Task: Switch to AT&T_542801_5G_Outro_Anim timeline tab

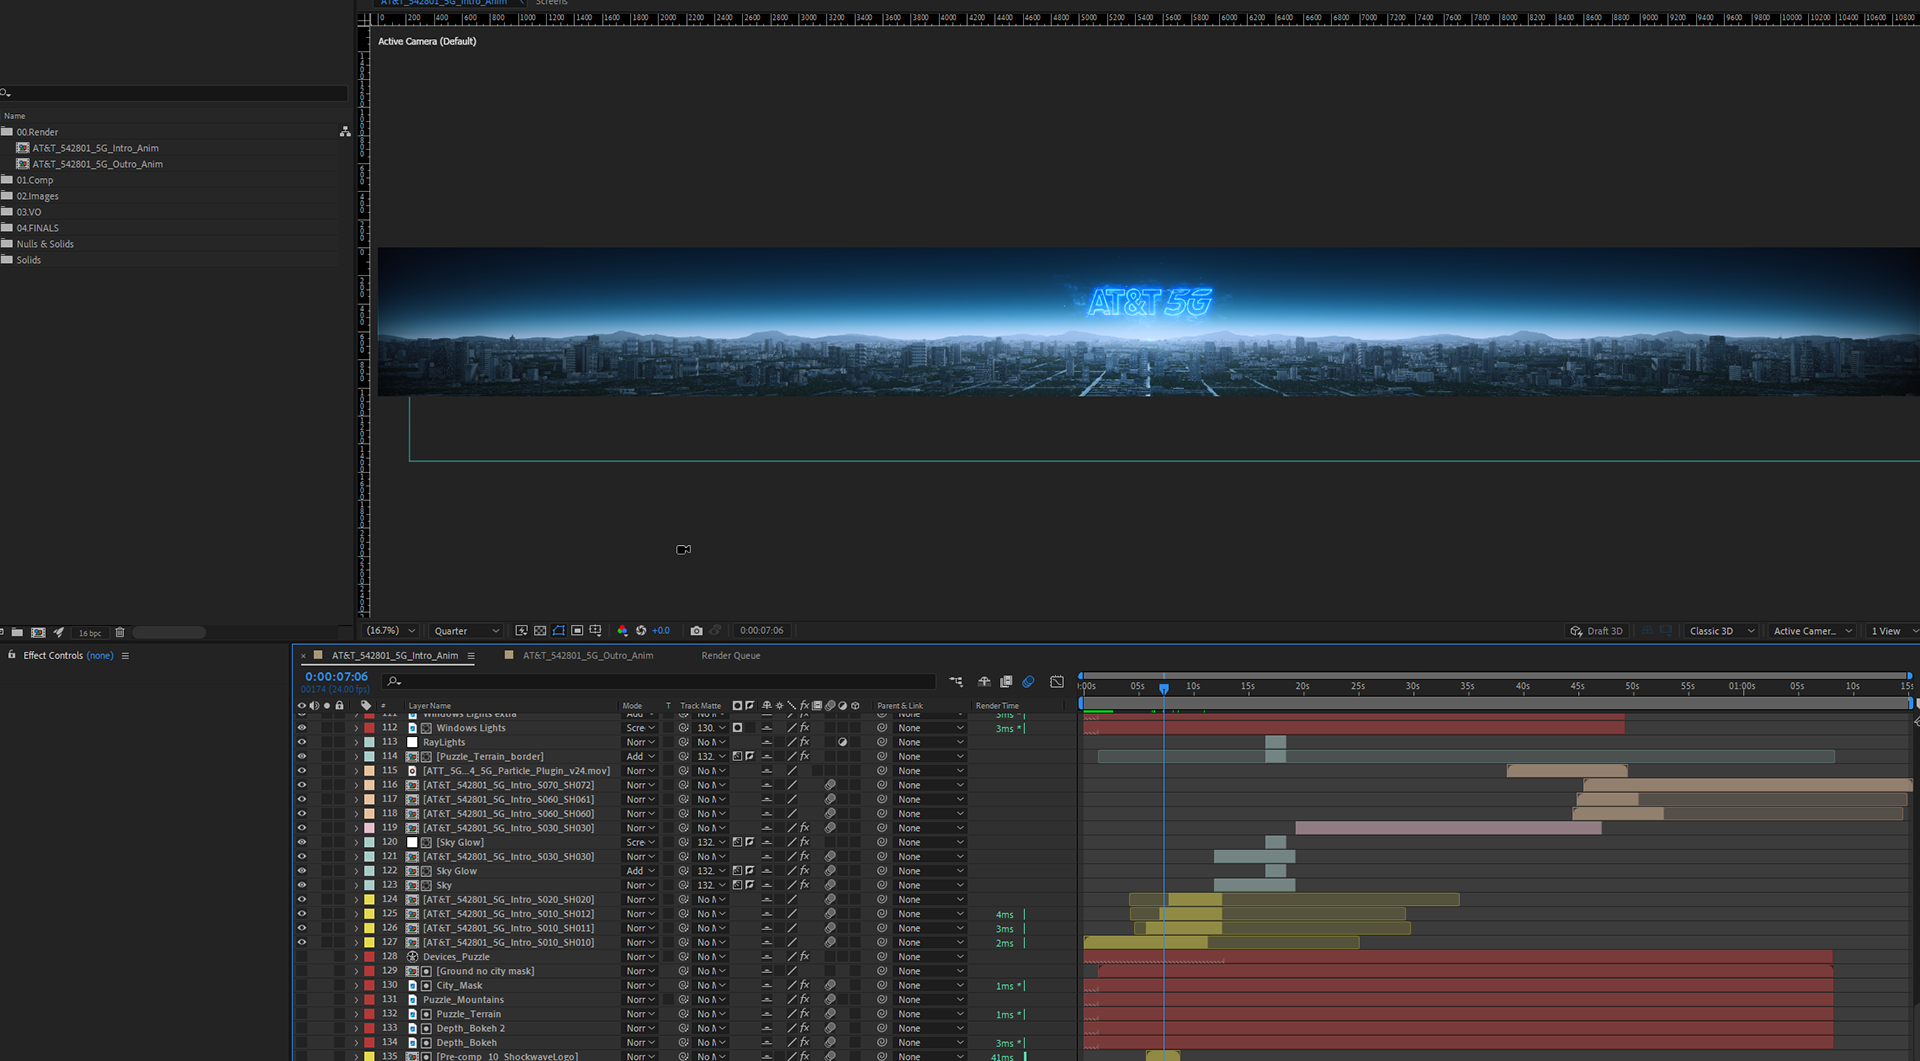Action: pyautogui.click(x=588, y=656)
